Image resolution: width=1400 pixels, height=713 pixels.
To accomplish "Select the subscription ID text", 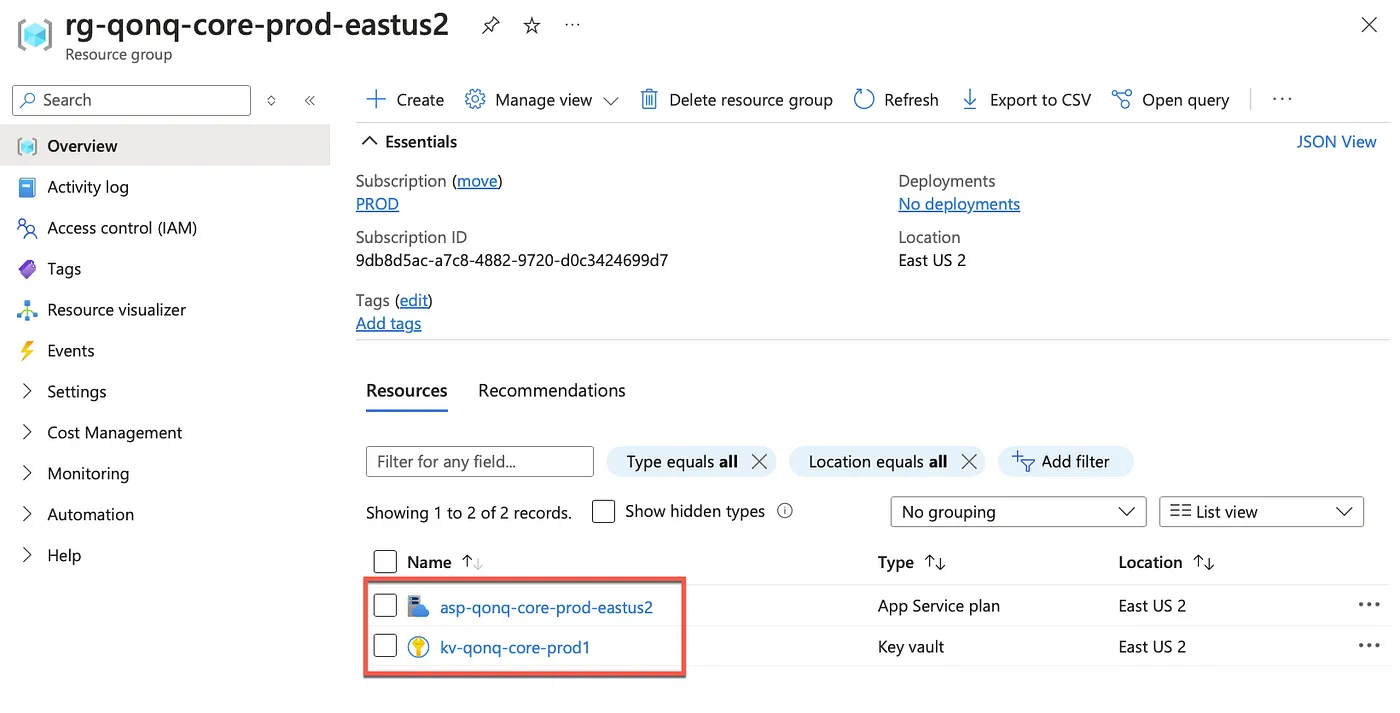I will coord(512,261).
